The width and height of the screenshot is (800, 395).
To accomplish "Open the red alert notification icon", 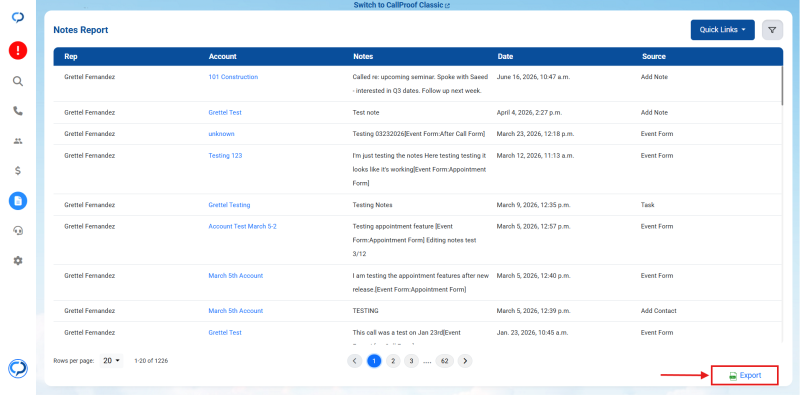I will point(18,50).
